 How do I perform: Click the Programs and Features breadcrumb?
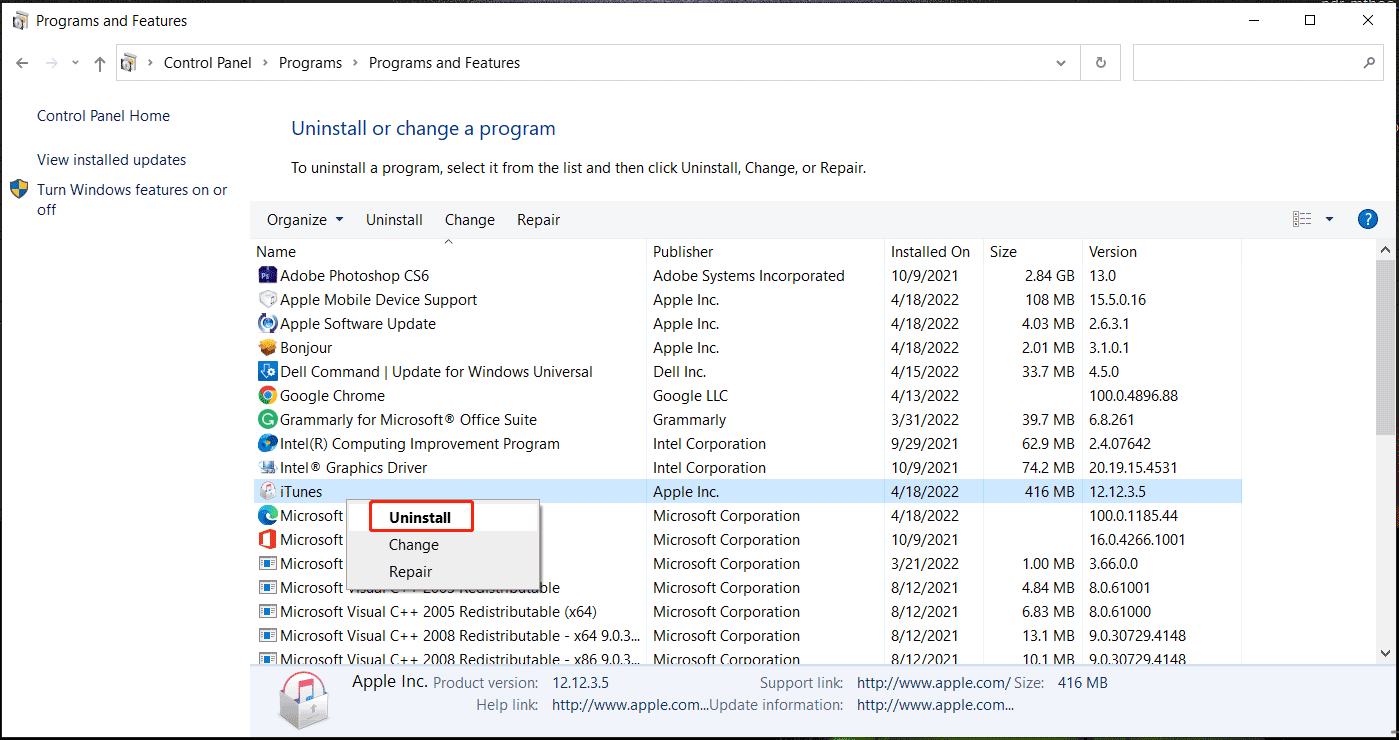444,62
